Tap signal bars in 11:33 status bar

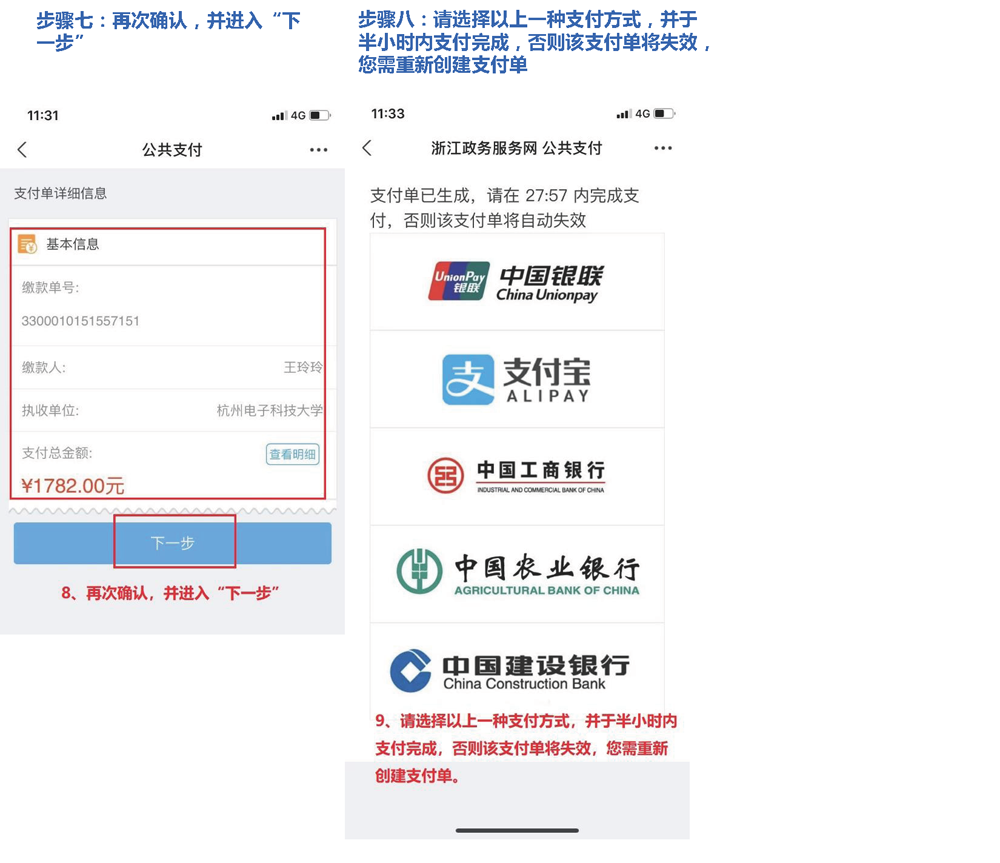[623, 114]
